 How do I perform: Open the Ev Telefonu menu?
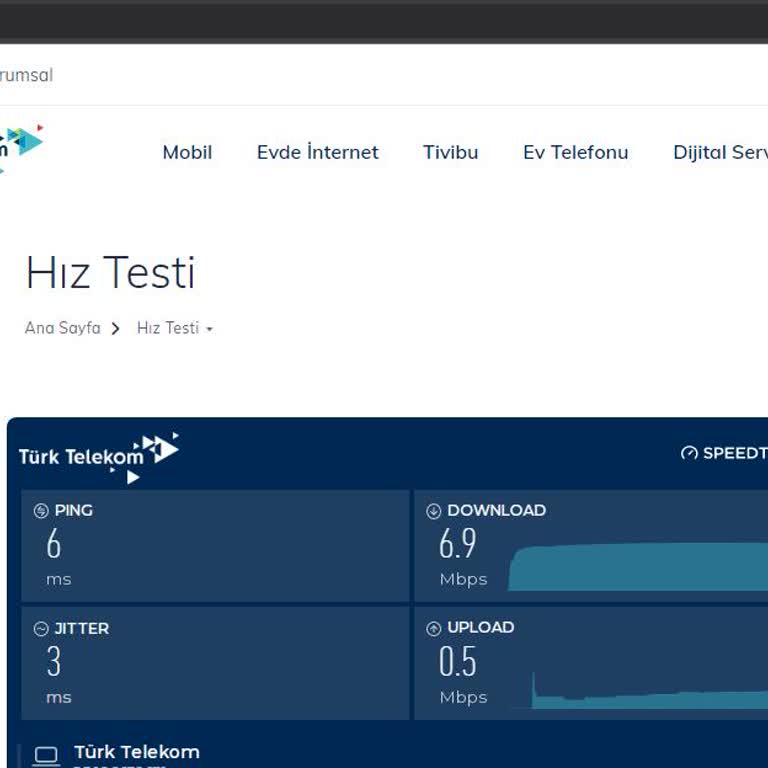point(575,152)
